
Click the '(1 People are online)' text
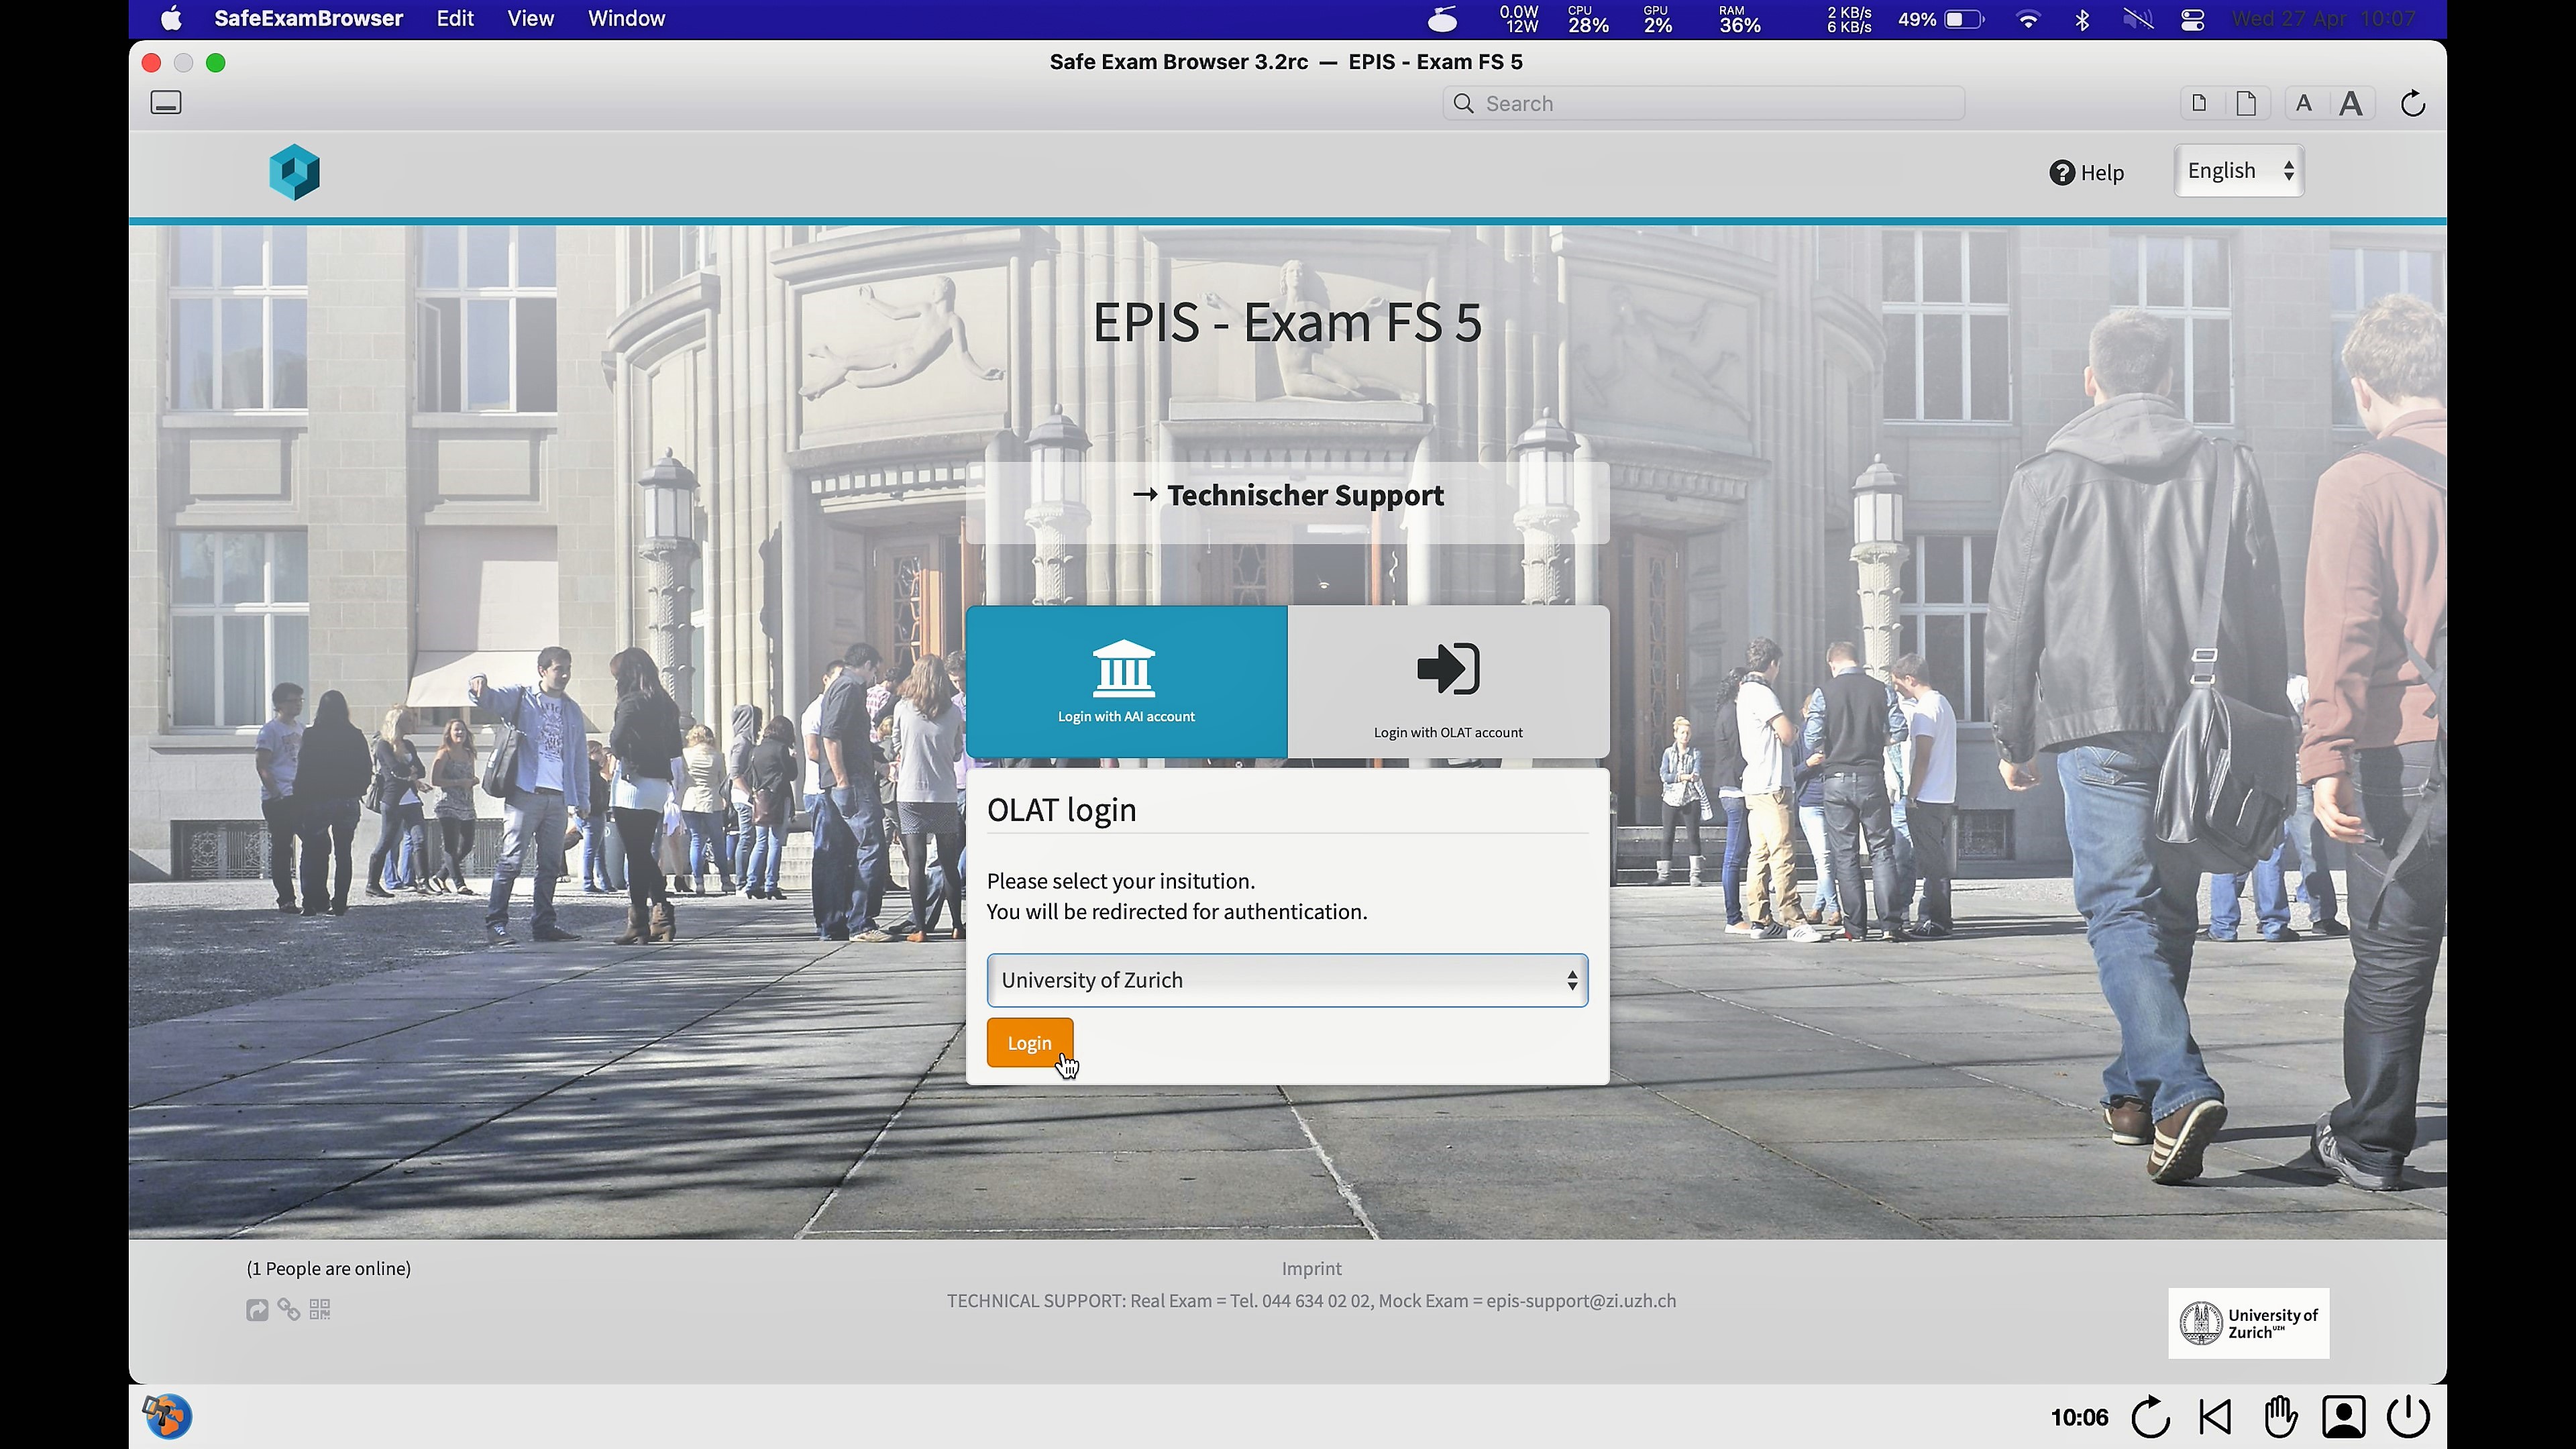(x=328, y=1268)
